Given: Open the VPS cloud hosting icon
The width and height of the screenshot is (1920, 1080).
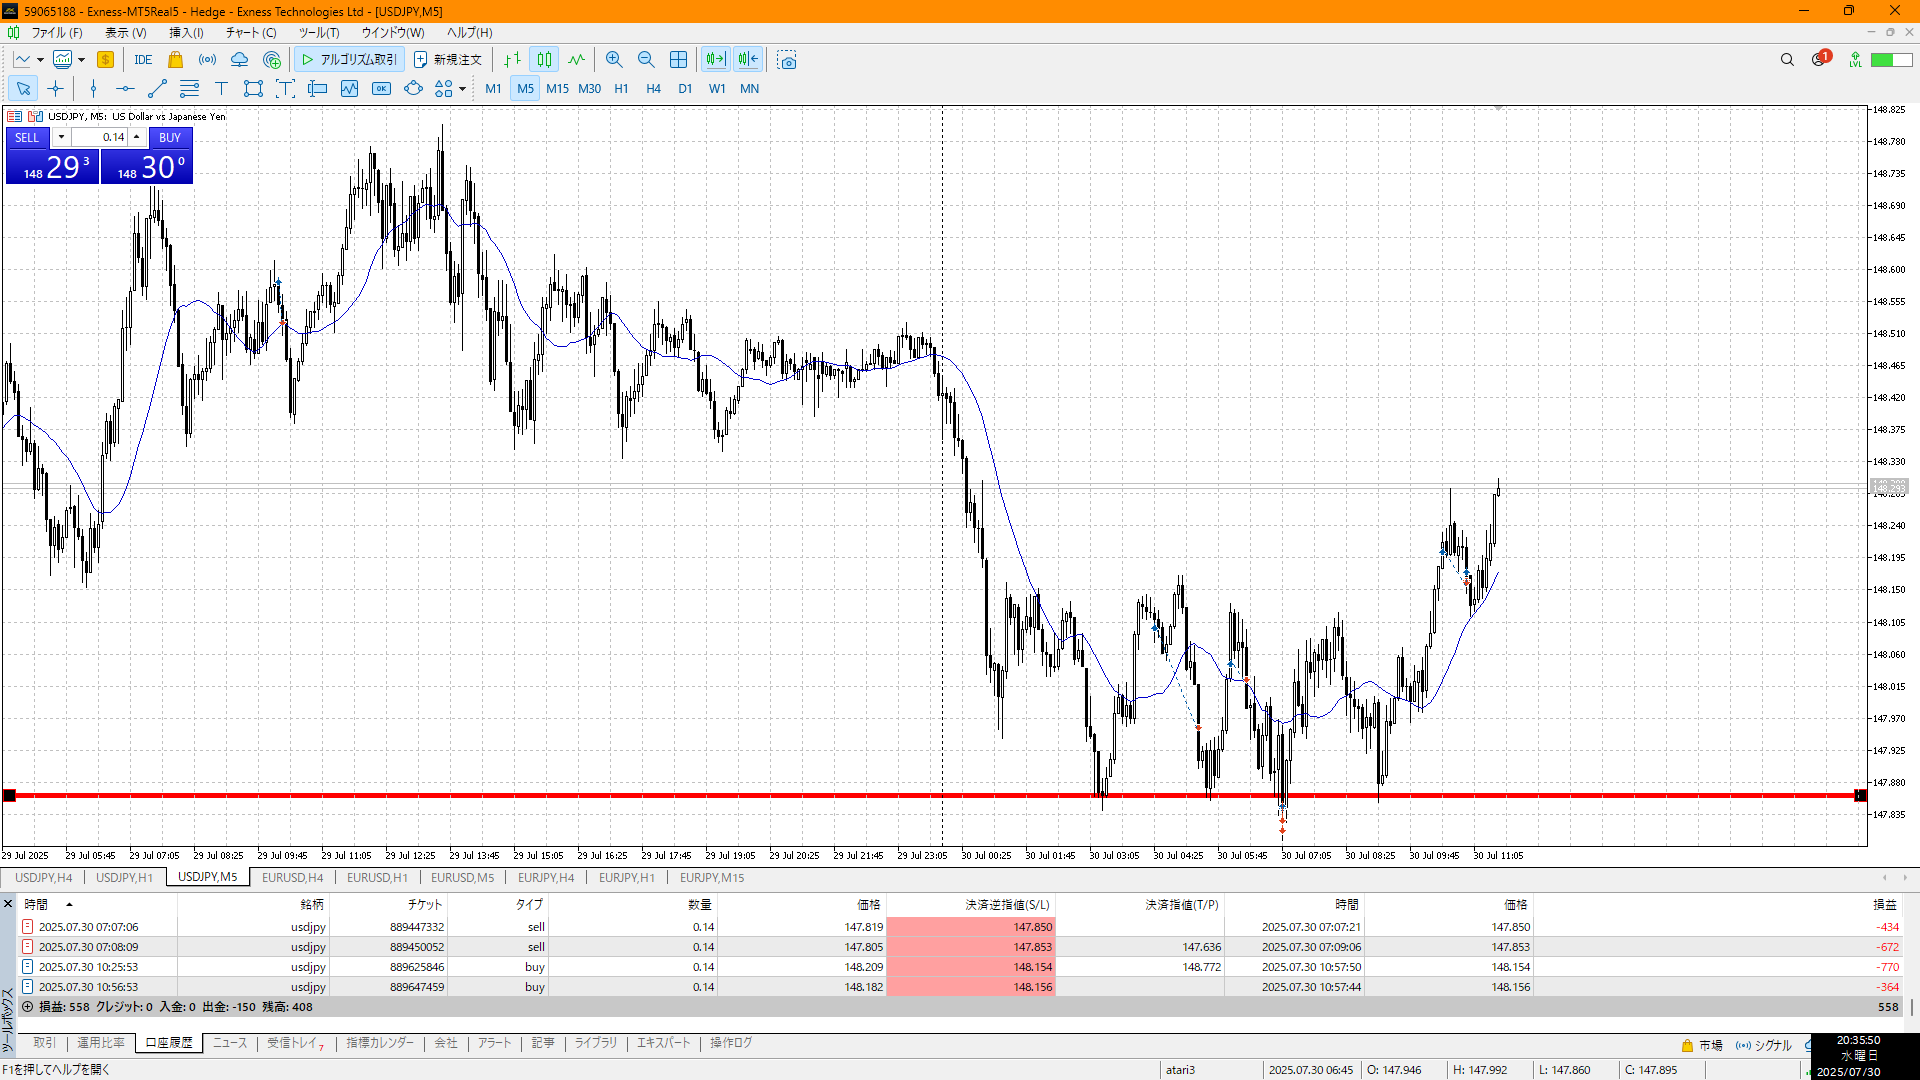Looking at the screenshot, I should [x=240, y=60].
